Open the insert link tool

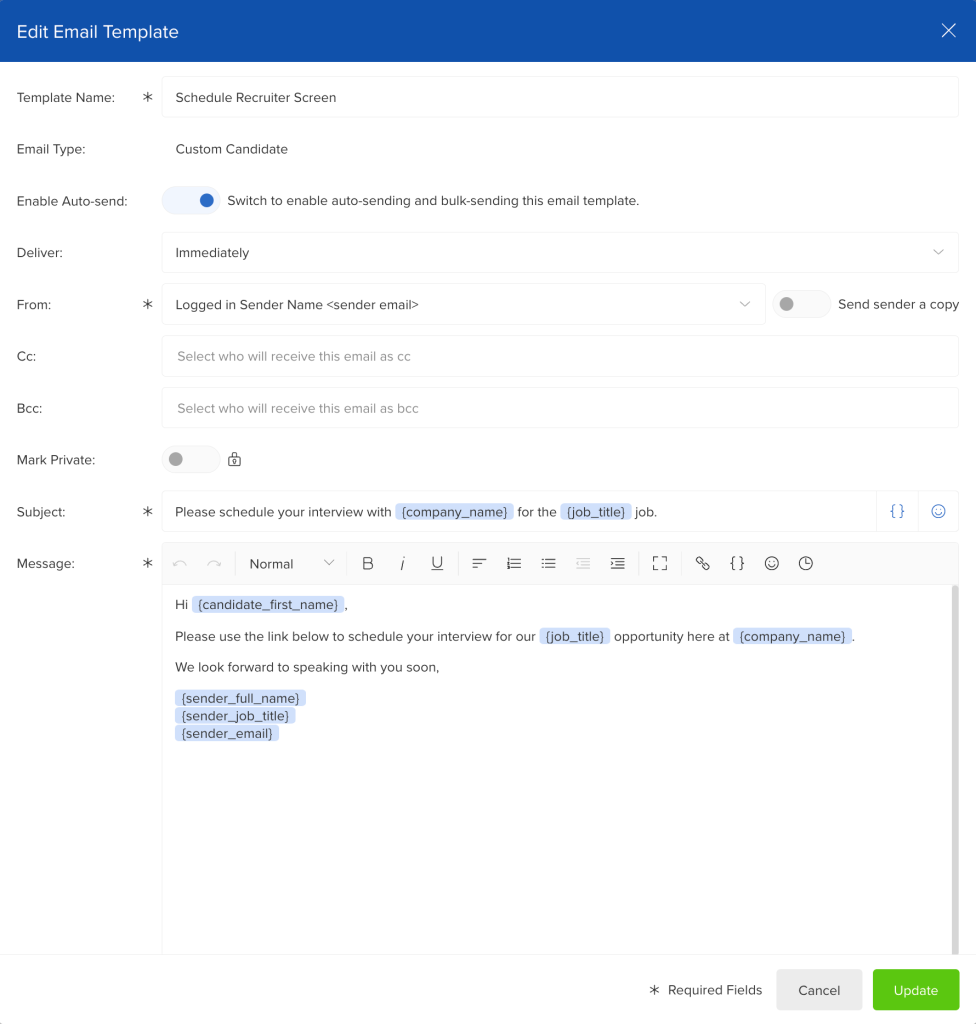702,564
